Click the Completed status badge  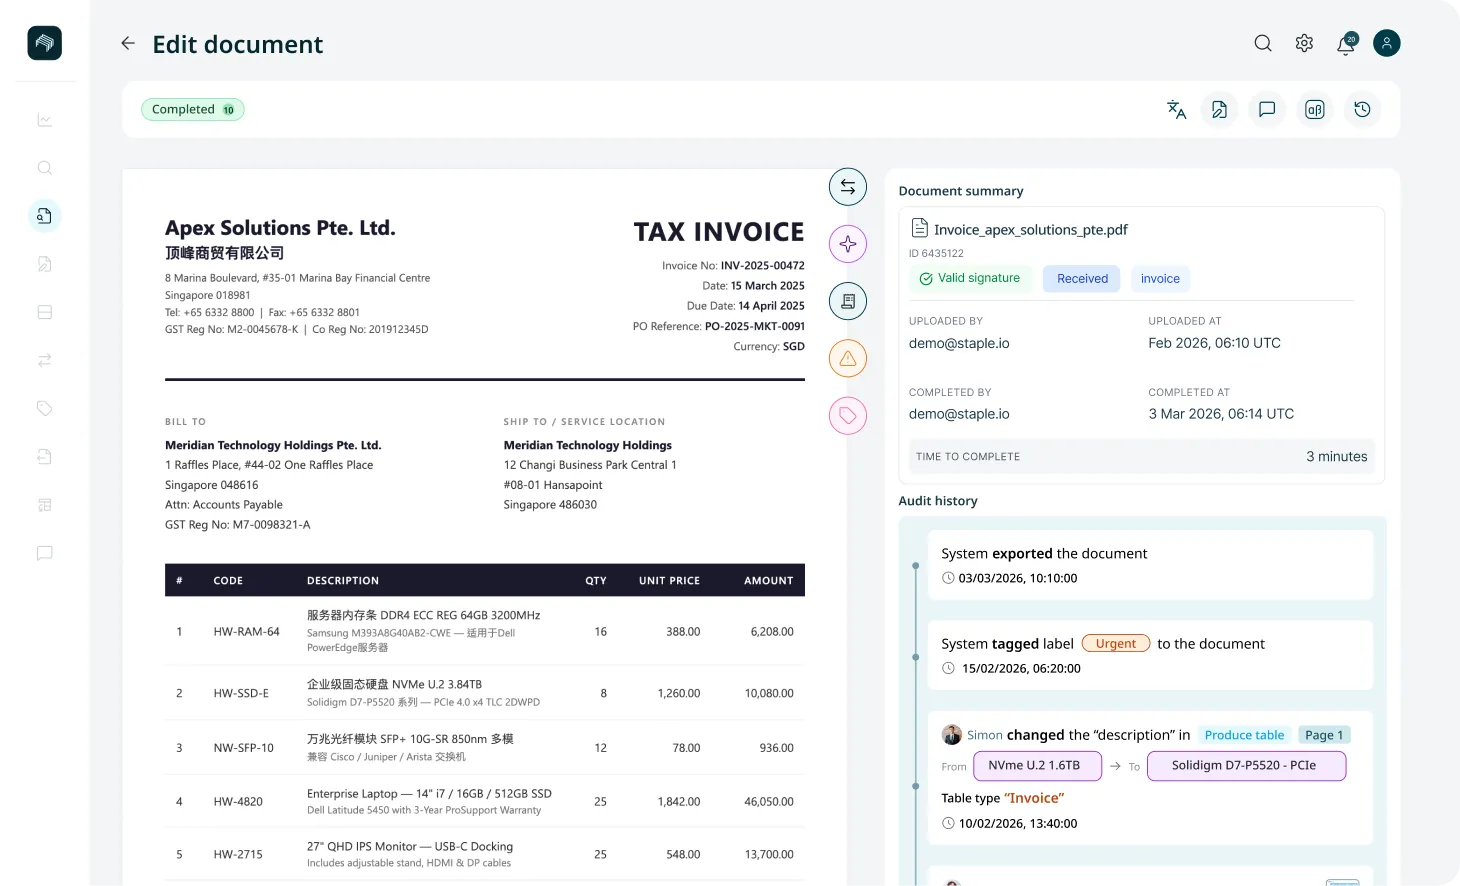[x=193, y=109]
